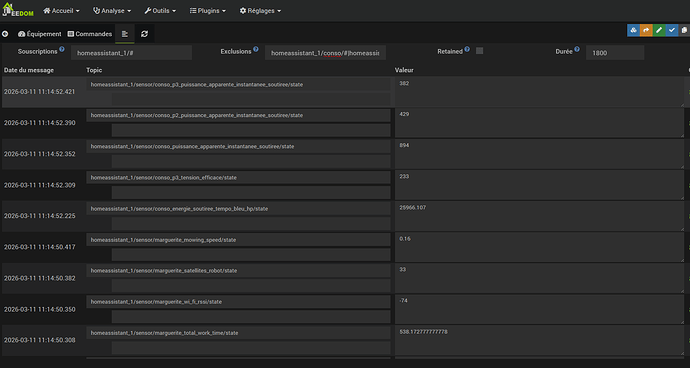Click the Exclusions input field

click(325, 53)
